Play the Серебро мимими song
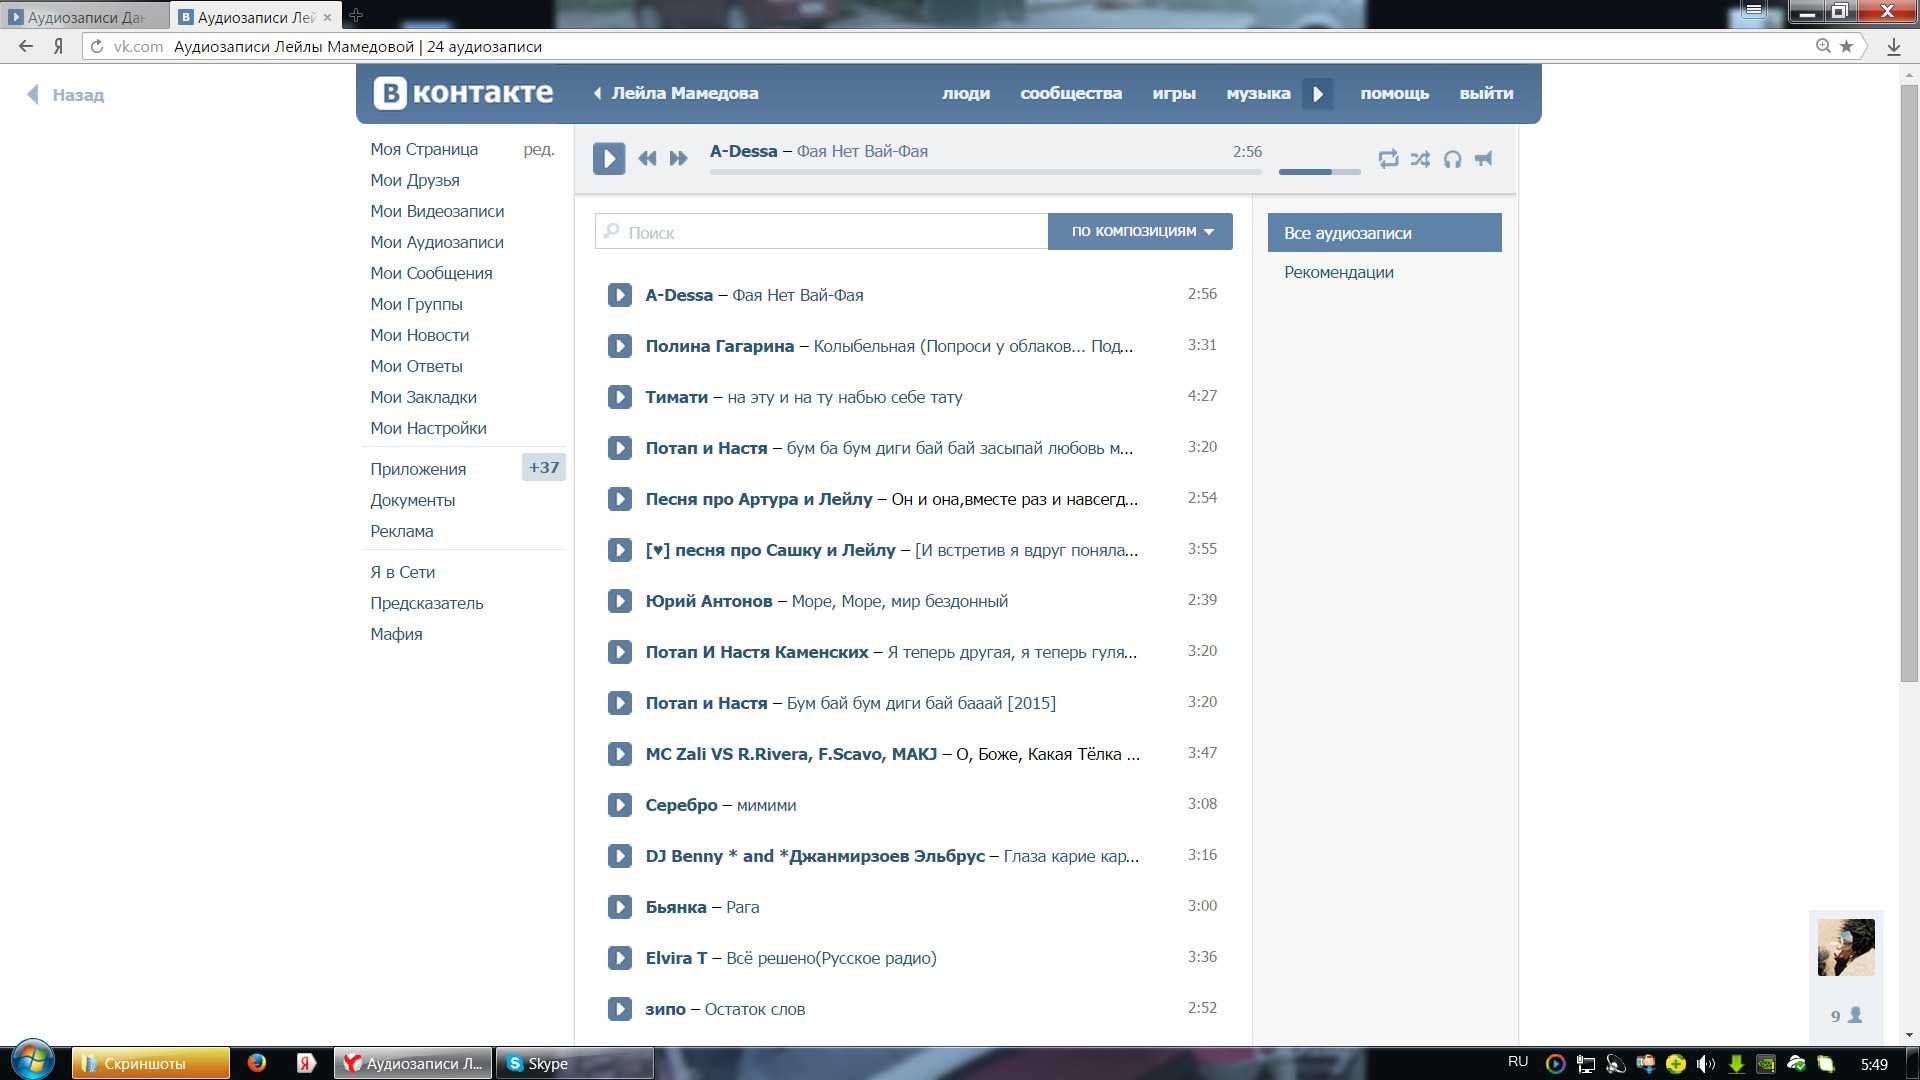Screen dimensions: 1920x1080 click(x=620, y=805)
